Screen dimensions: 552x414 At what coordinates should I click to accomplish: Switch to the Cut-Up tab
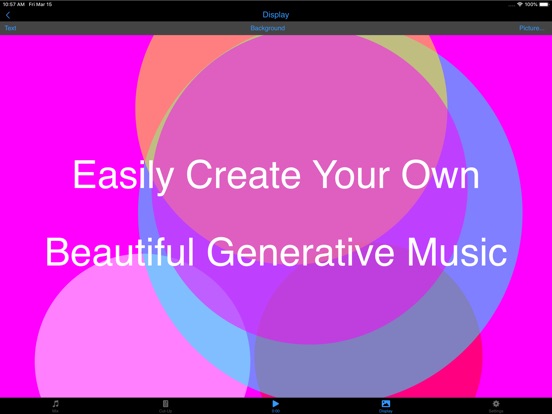165,406
